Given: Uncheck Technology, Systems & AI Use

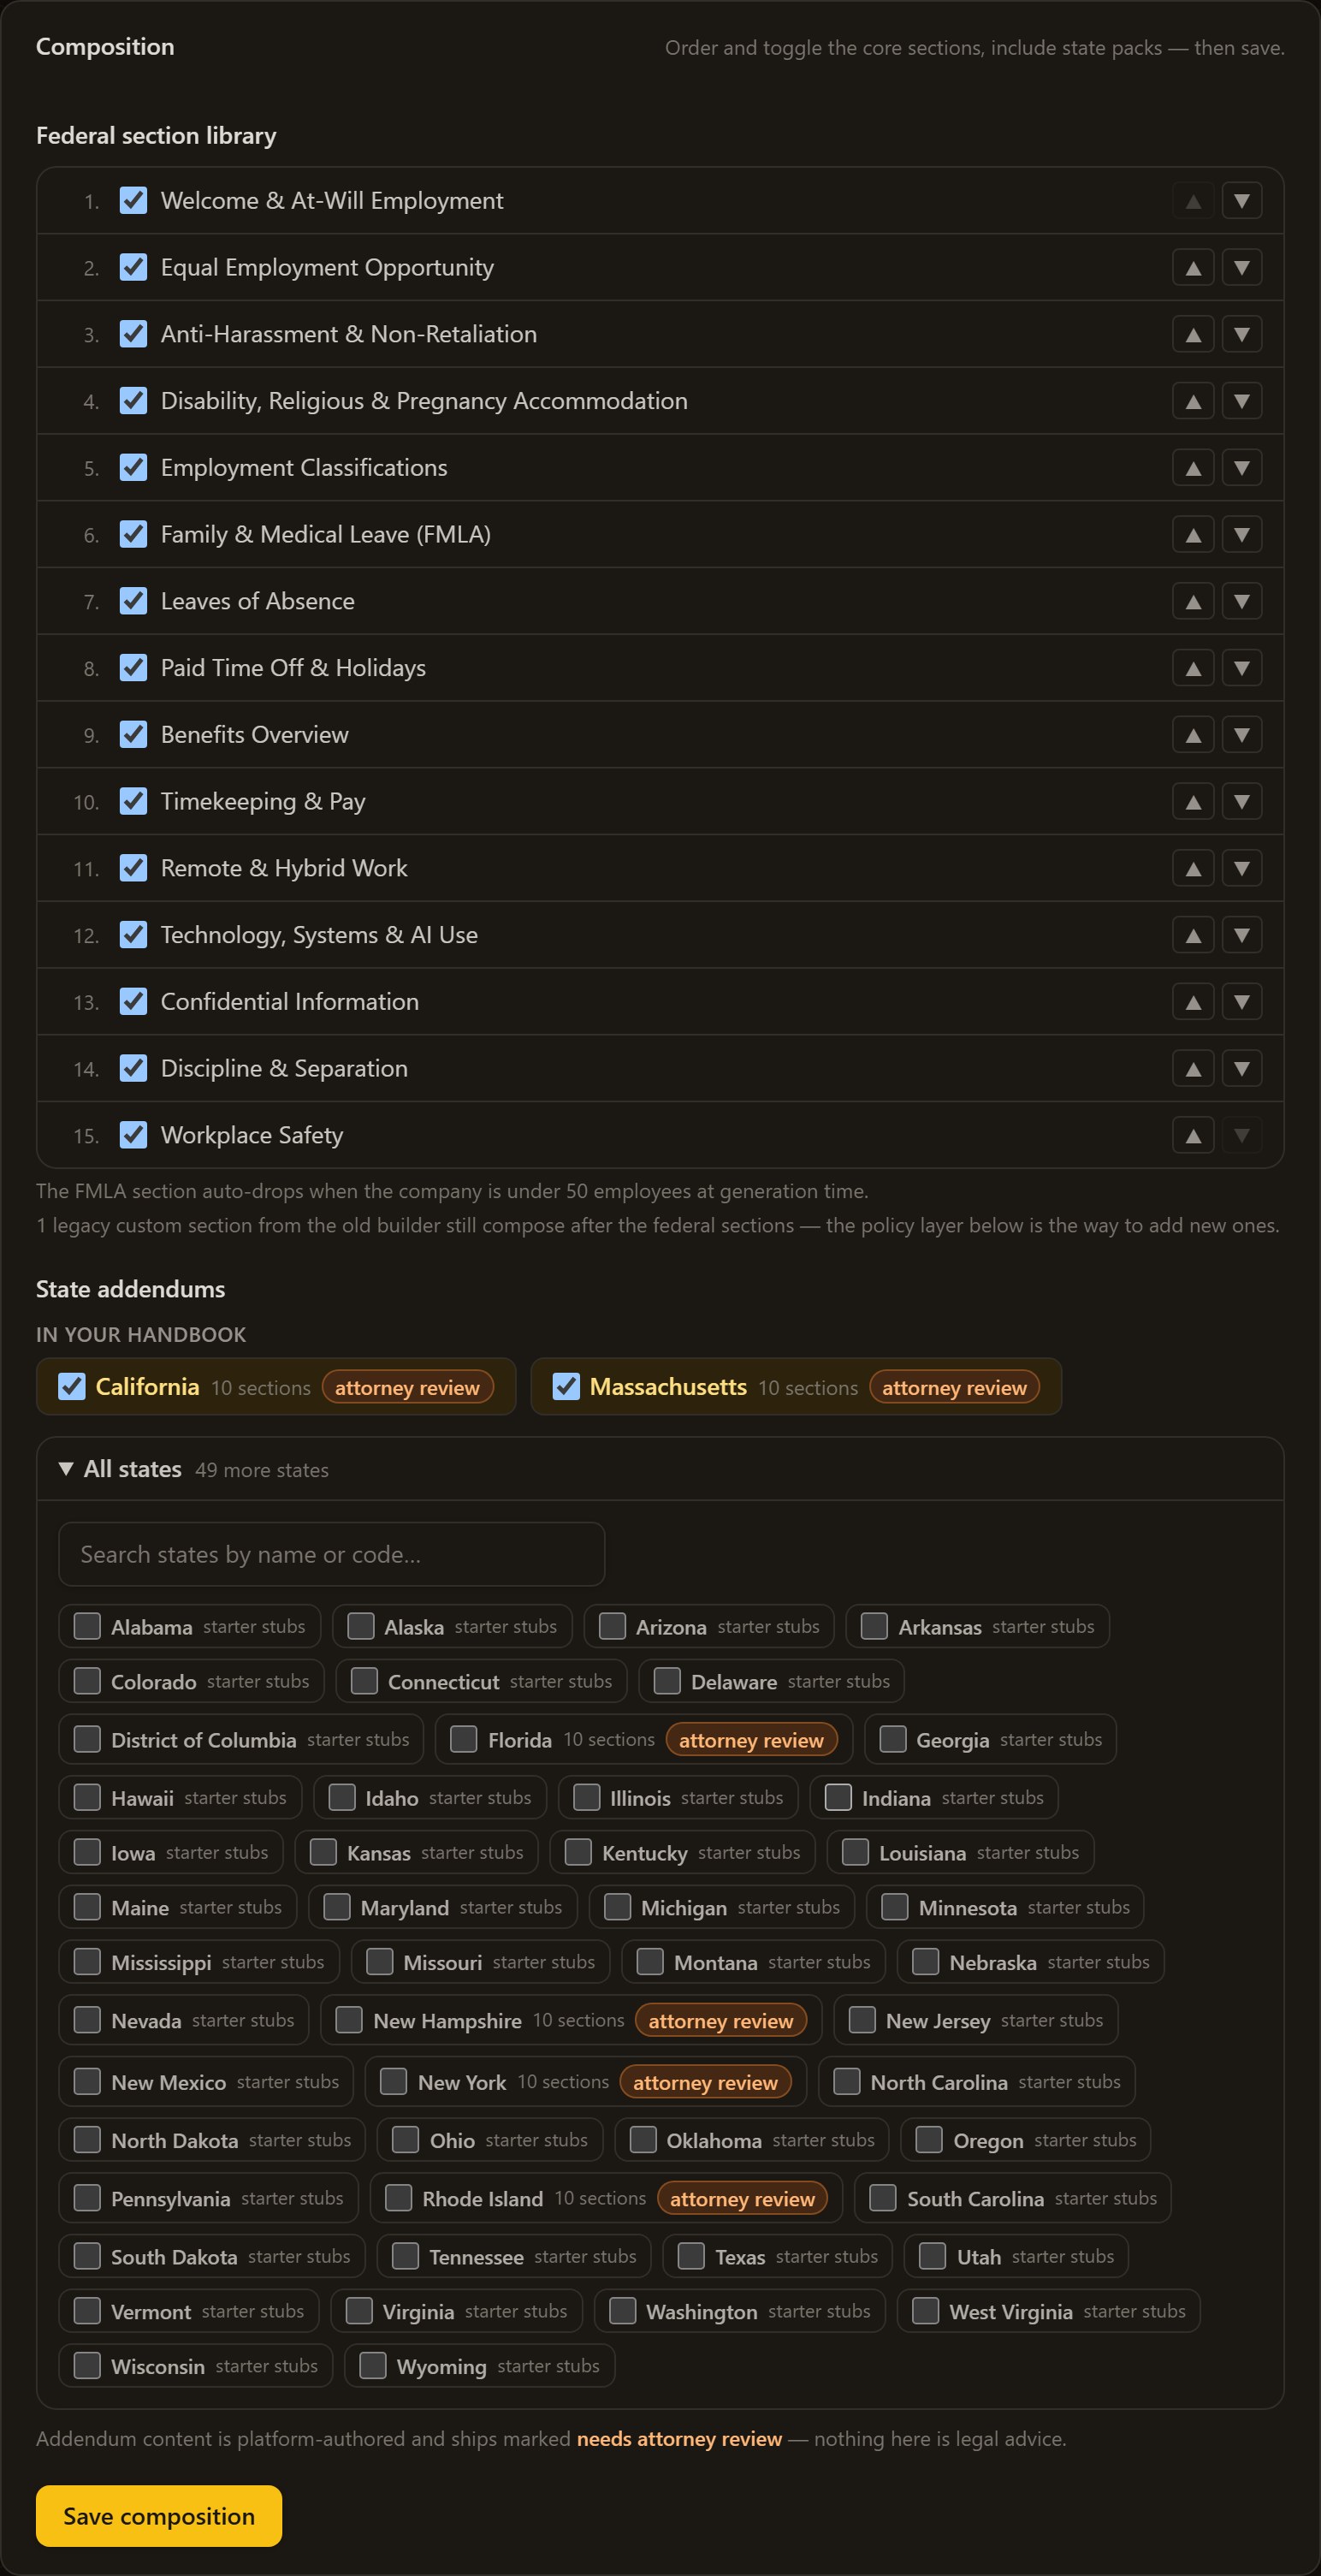Looking at the screenshot, I should pos(133,935).
